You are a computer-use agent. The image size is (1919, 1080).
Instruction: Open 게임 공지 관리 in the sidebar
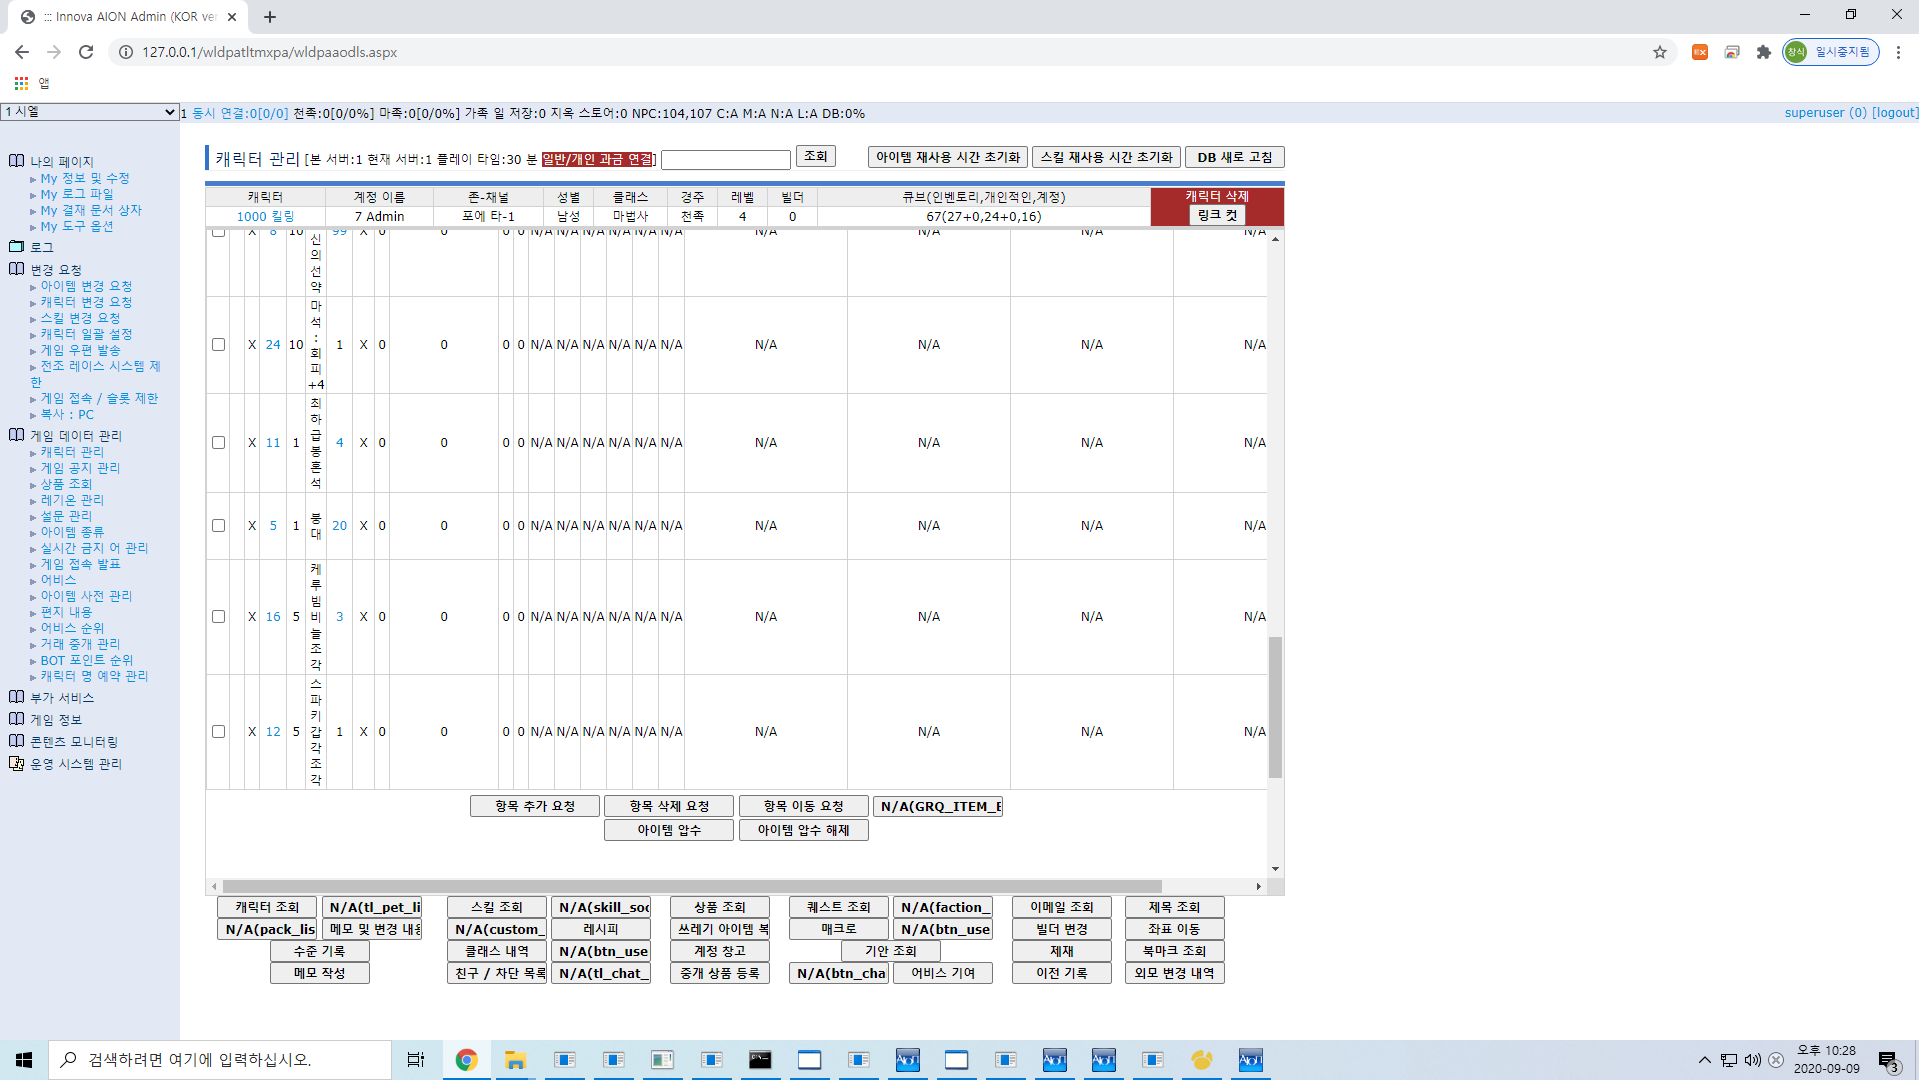80,468
